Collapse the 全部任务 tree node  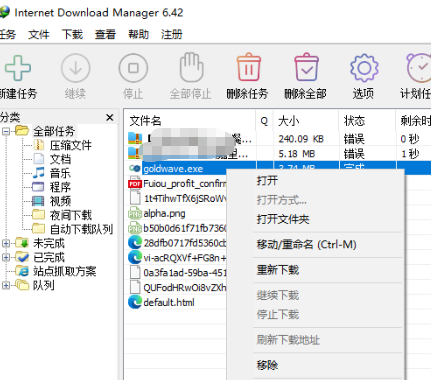click(x=6, y=131)
